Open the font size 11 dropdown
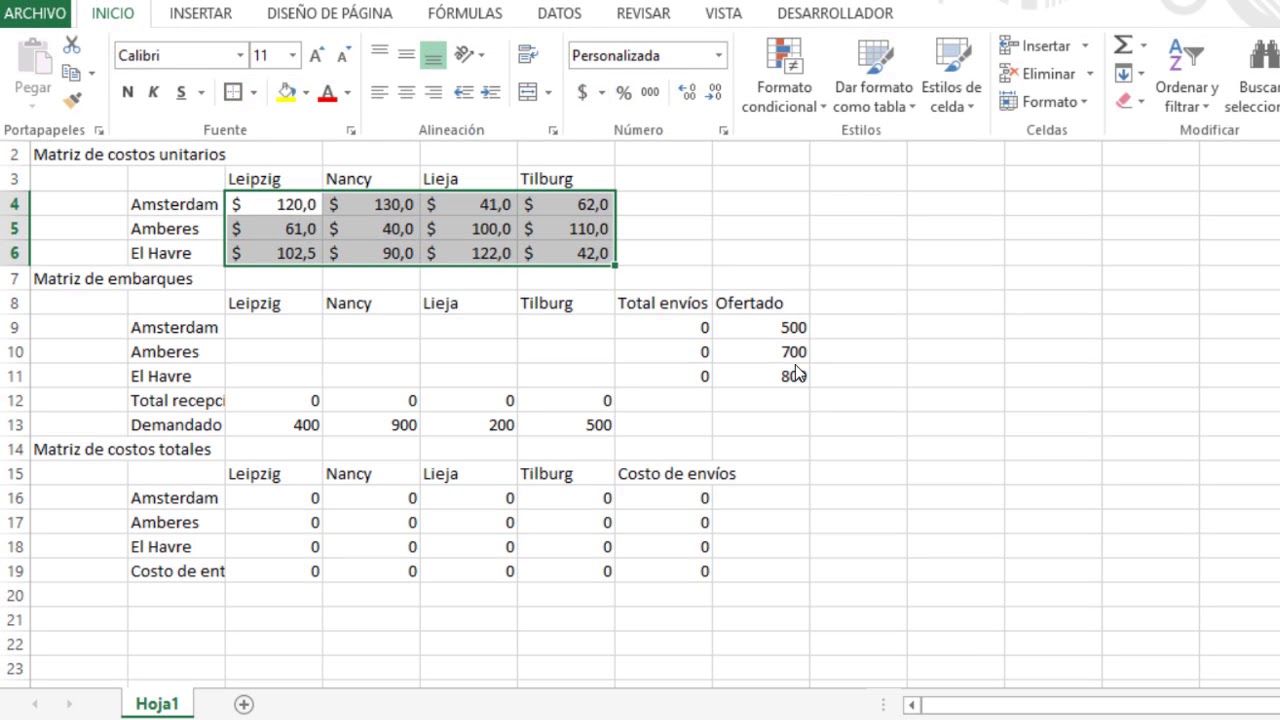1280x720 pixels. coord(292,56)
